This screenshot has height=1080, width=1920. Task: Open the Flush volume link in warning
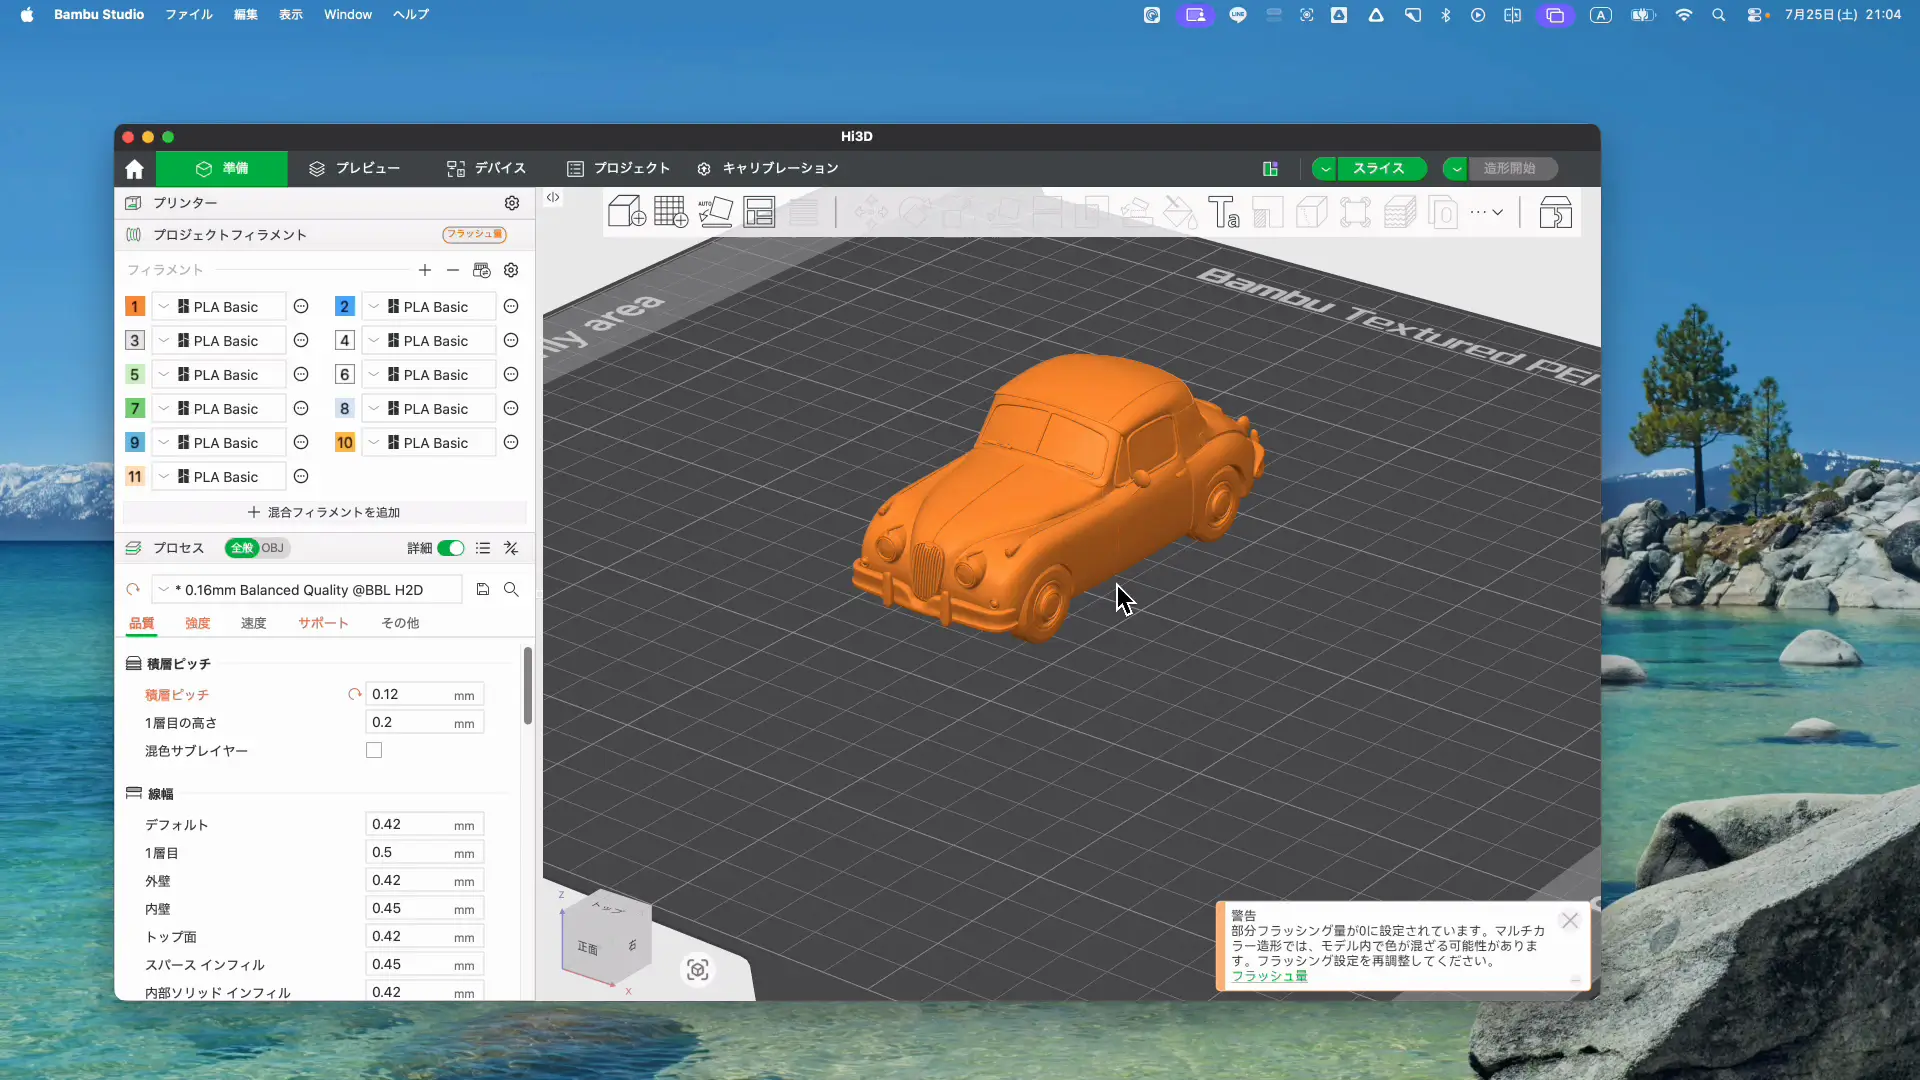point(1269,976)
